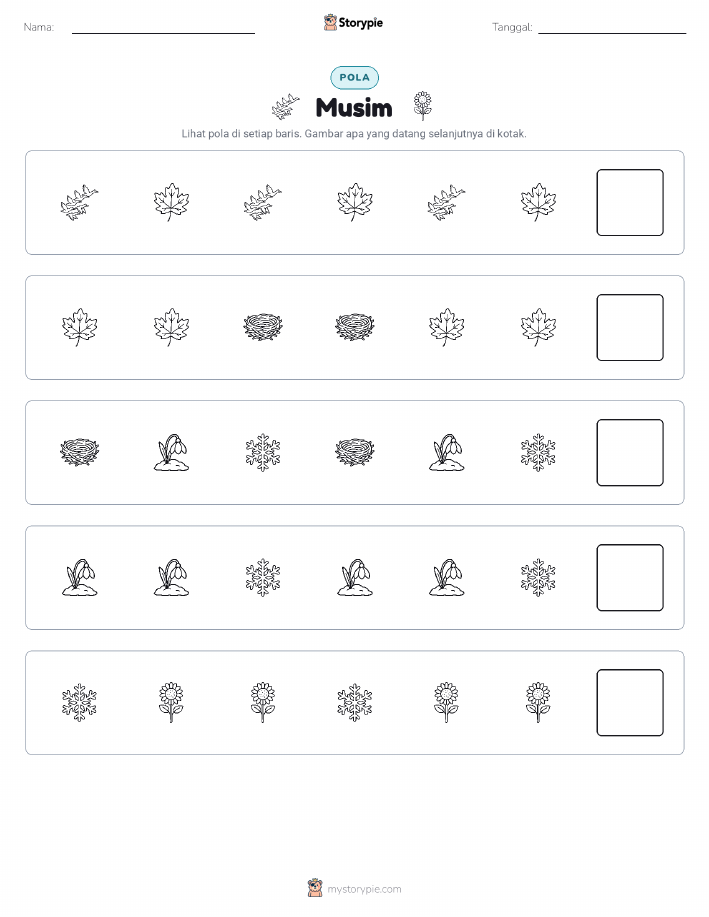
Task: Click the first snowdrop flower in row four
Action: (80, 577)
